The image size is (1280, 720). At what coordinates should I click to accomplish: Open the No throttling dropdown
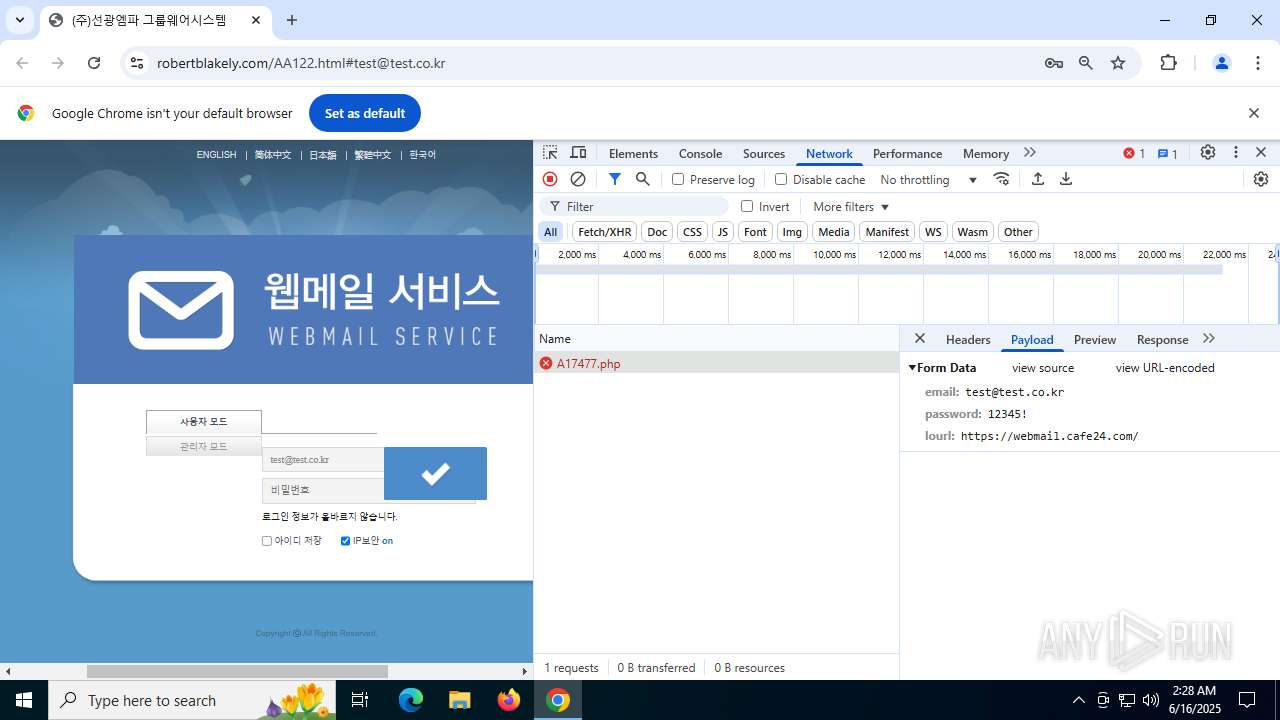928,179
